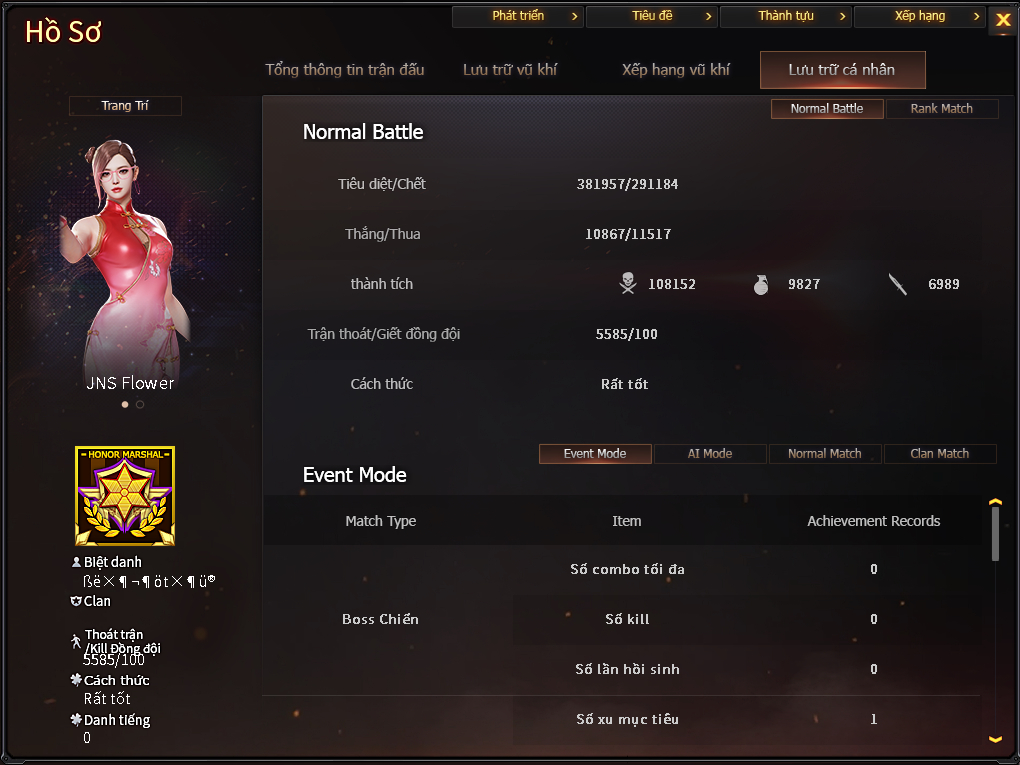Click the skull headshot kills icon

click(x=628, y=284)
